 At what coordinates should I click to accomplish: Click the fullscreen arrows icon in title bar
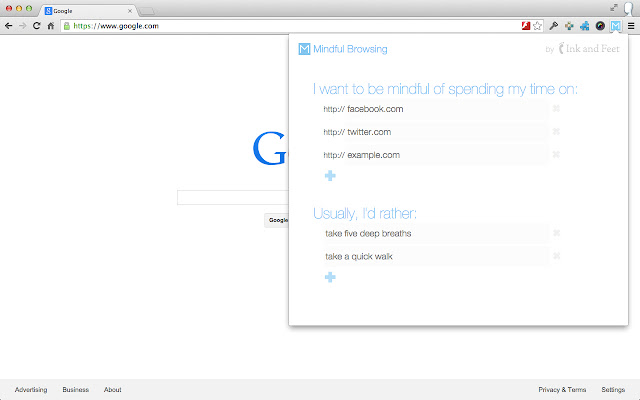tap(614, 7)
